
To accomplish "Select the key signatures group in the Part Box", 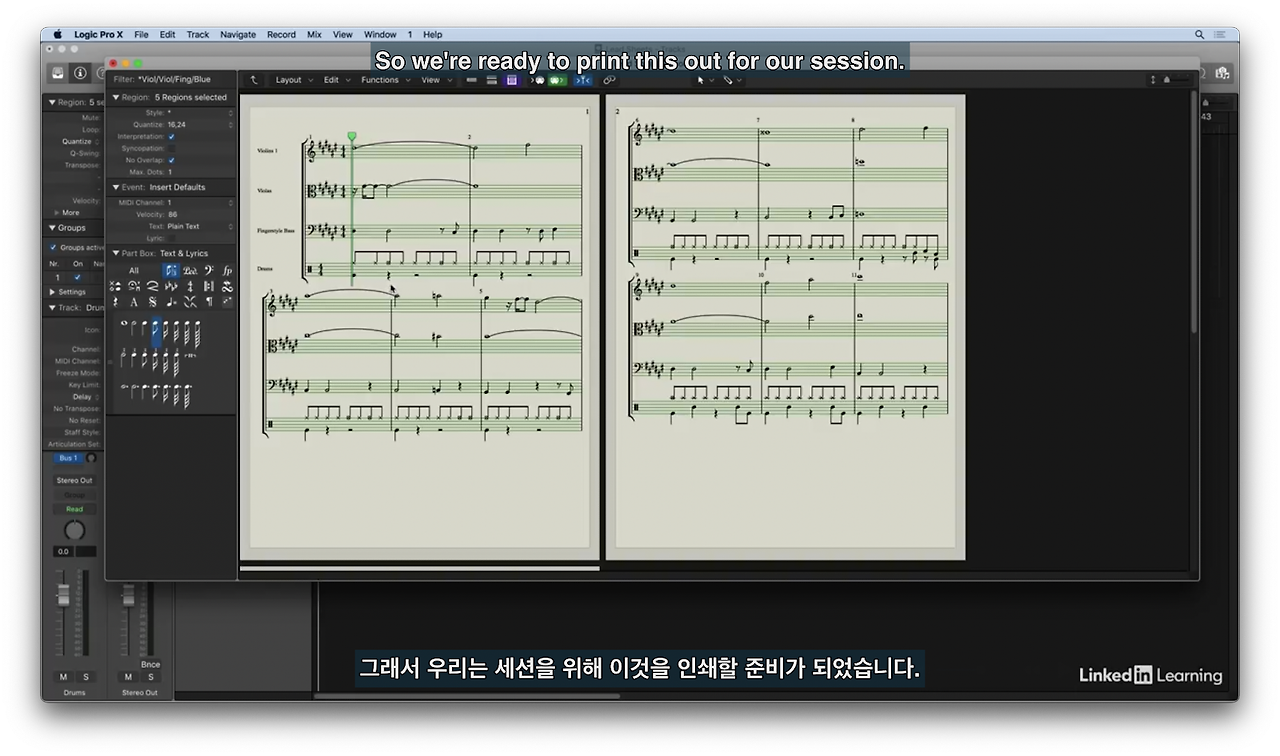I will point(171,286).
